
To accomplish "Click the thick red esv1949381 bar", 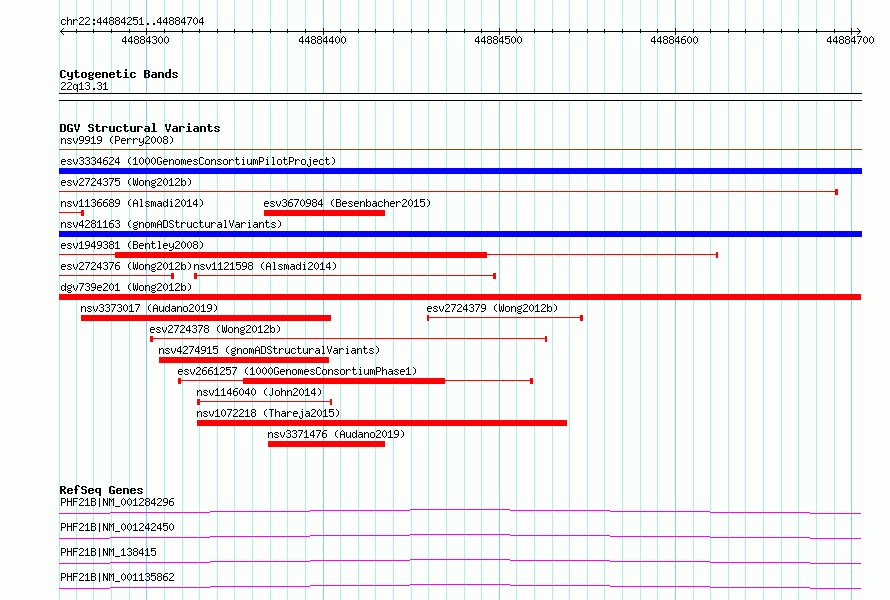I will [301, 255].
